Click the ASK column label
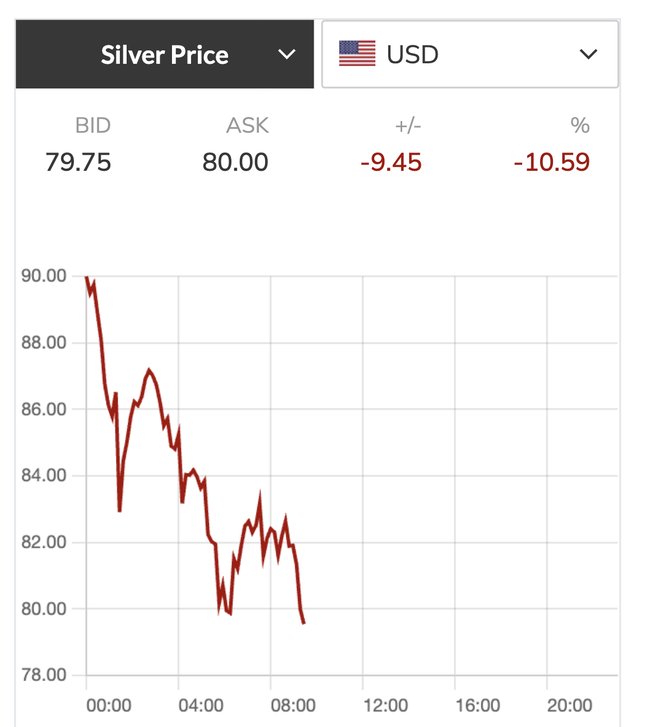Image resolution: width=660 pixels, height=727 pixels. point(247,126)
